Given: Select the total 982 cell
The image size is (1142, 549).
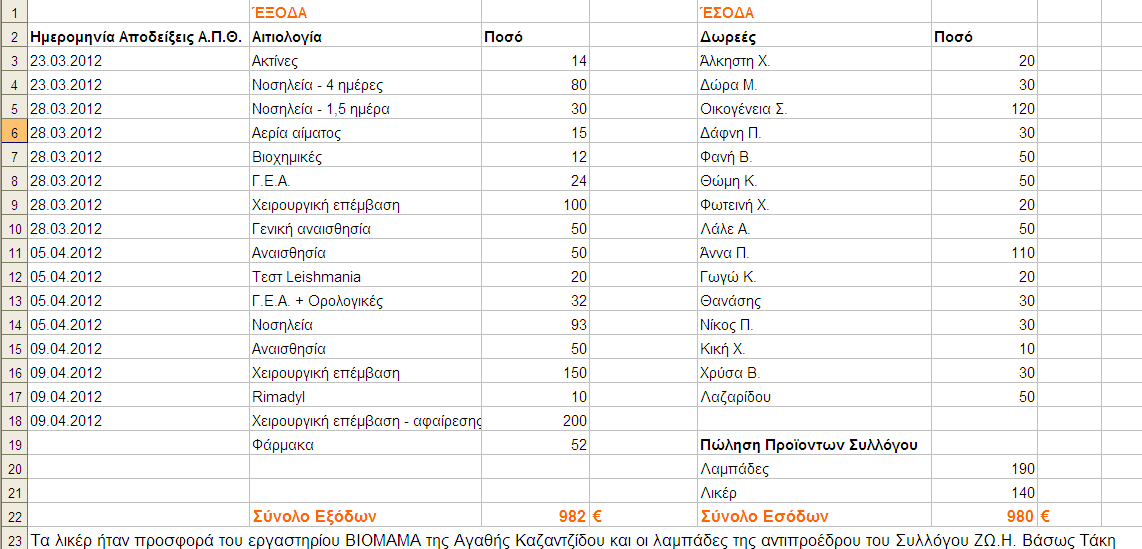Looking at the screenshot, I should [535, 517].
